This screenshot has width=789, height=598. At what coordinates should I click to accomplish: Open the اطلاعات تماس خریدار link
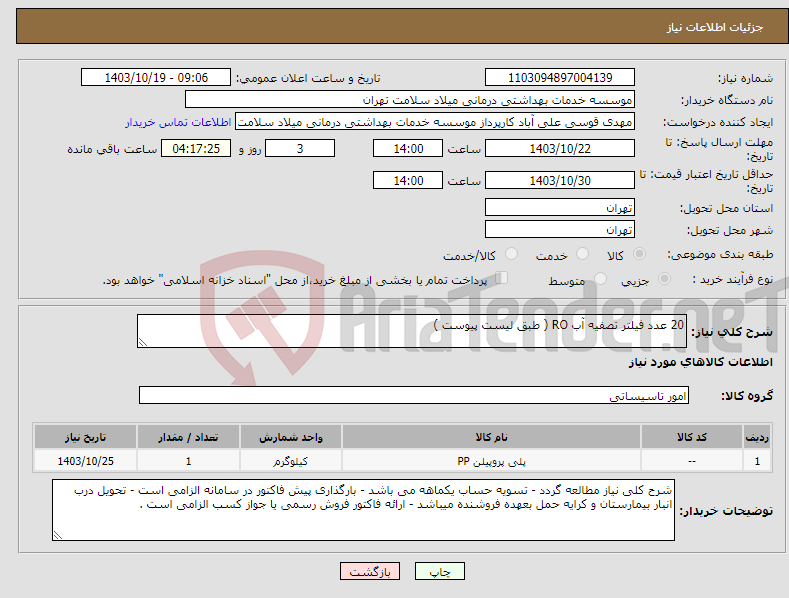pyautogui.click(x=178, y=122)
